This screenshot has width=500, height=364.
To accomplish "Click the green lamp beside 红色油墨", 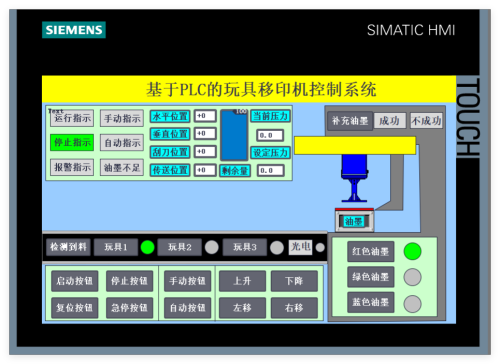I will point(412,251).
